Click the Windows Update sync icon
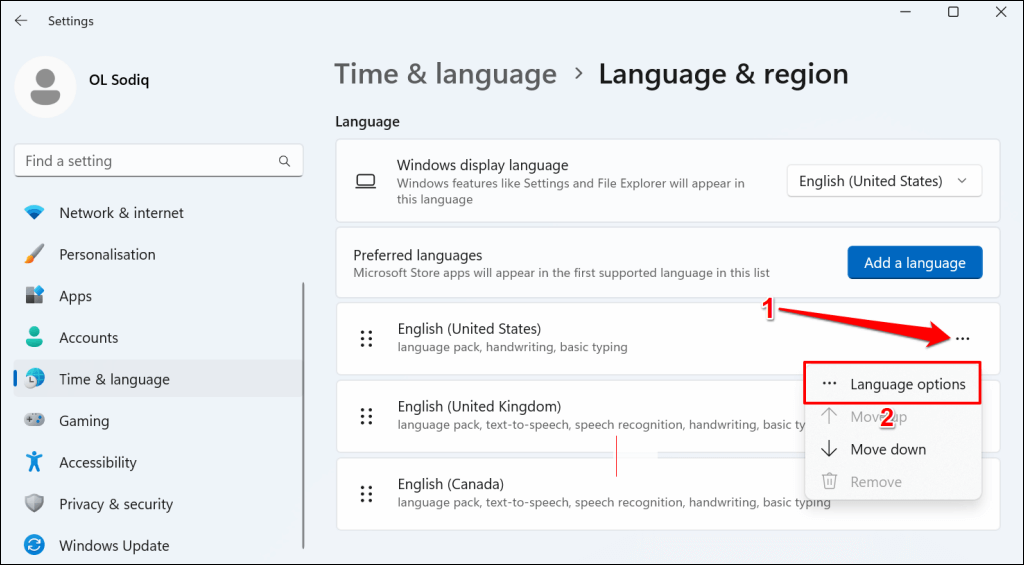 [35, 545]
